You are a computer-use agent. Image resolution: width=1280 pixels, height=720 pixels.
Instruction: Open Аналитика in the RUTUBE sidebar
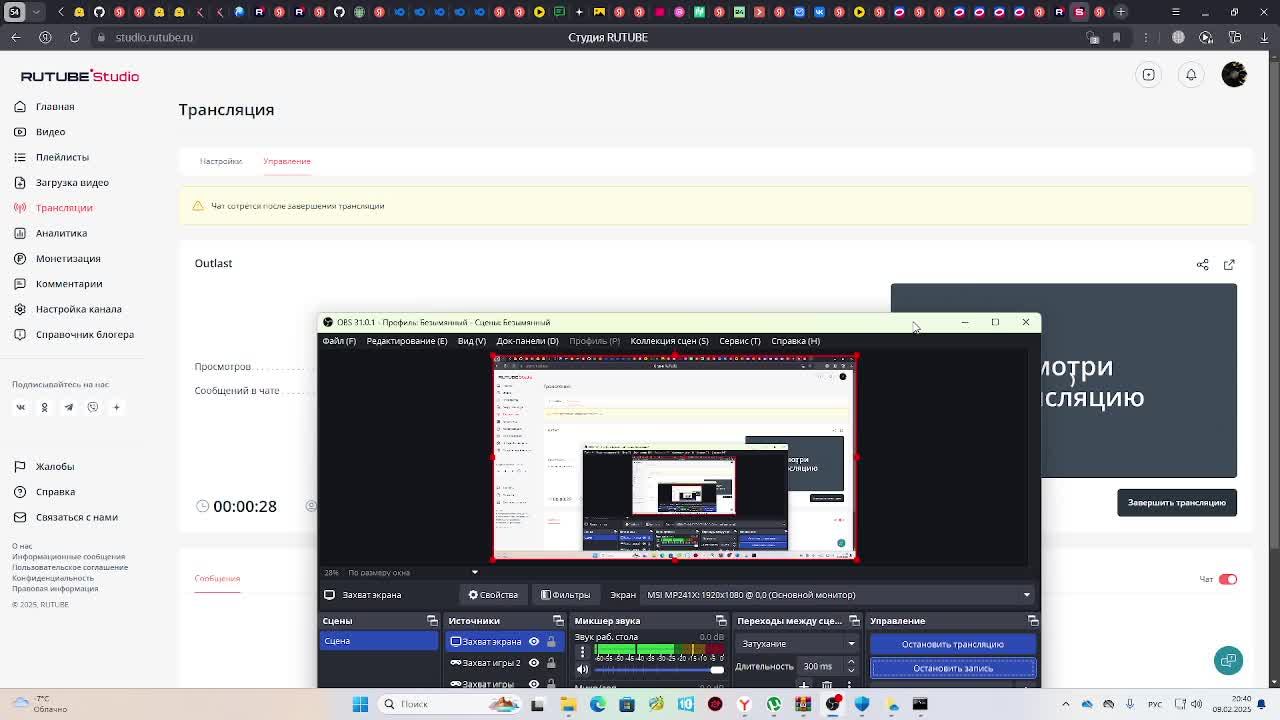tap(50, 233)
